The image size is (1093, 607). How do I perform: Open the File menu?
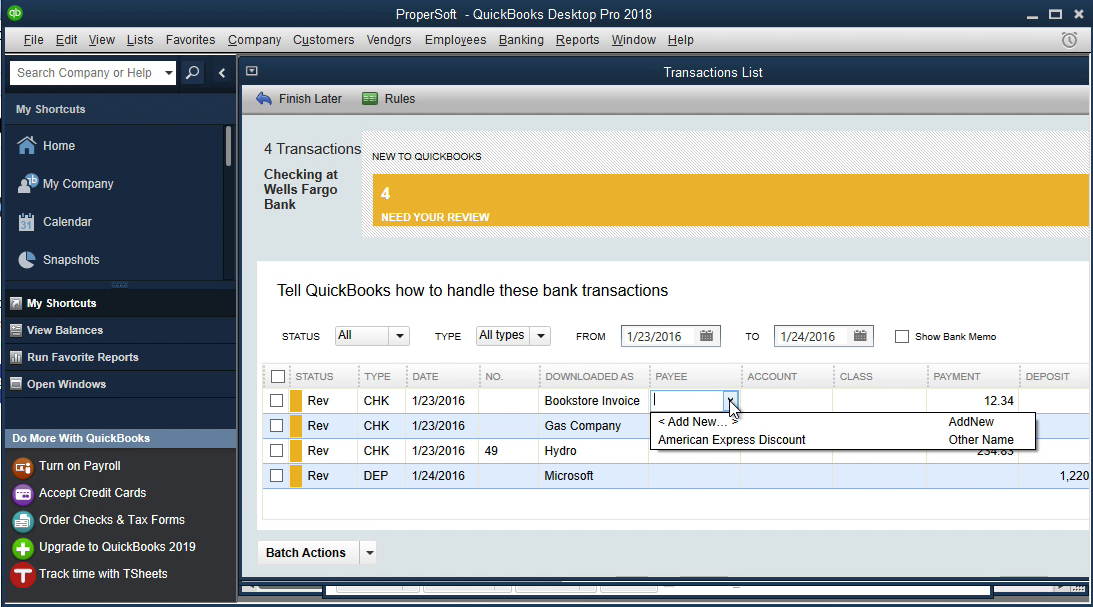click(x=33, y=40)
